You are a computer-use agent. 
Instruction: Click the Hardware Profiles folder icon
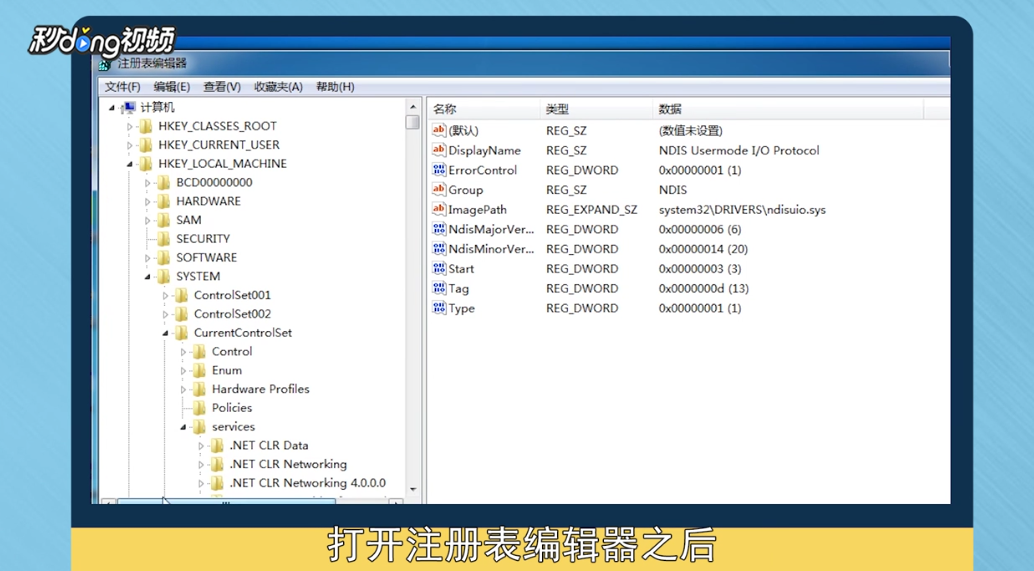pos(199,389)
